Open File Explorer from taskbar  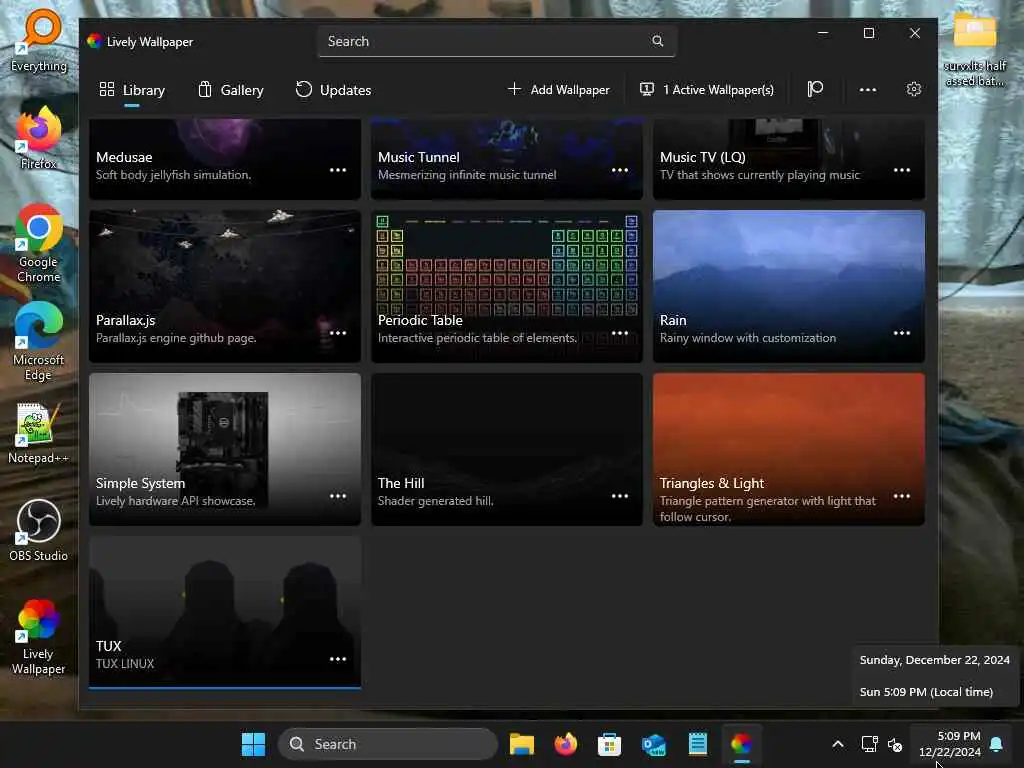[522, 744]
